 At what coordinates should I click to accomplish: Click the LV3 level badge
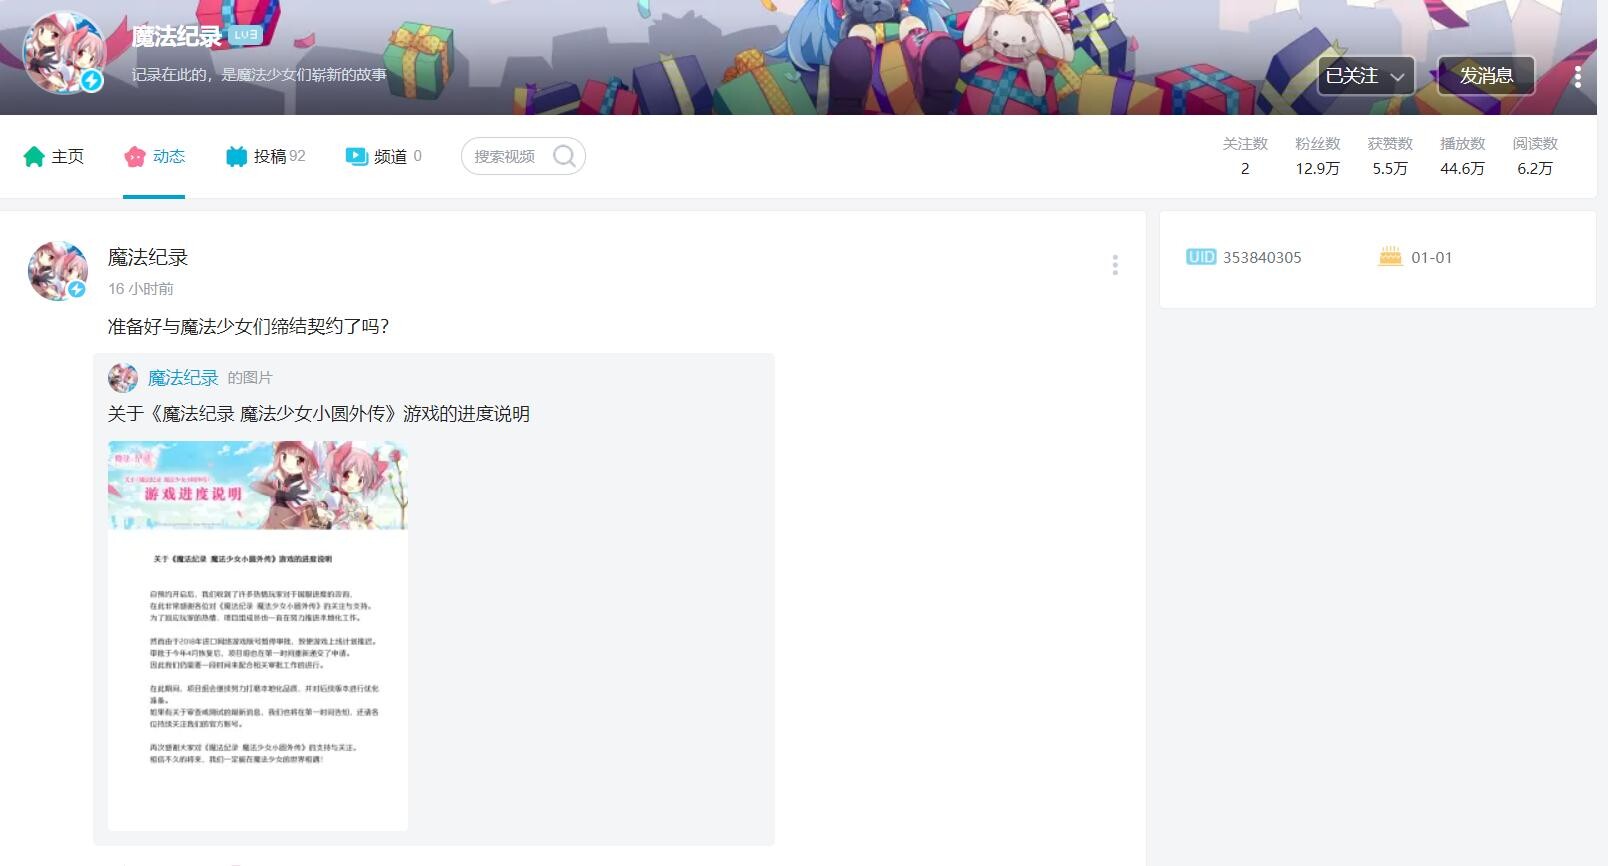[246, 35]
